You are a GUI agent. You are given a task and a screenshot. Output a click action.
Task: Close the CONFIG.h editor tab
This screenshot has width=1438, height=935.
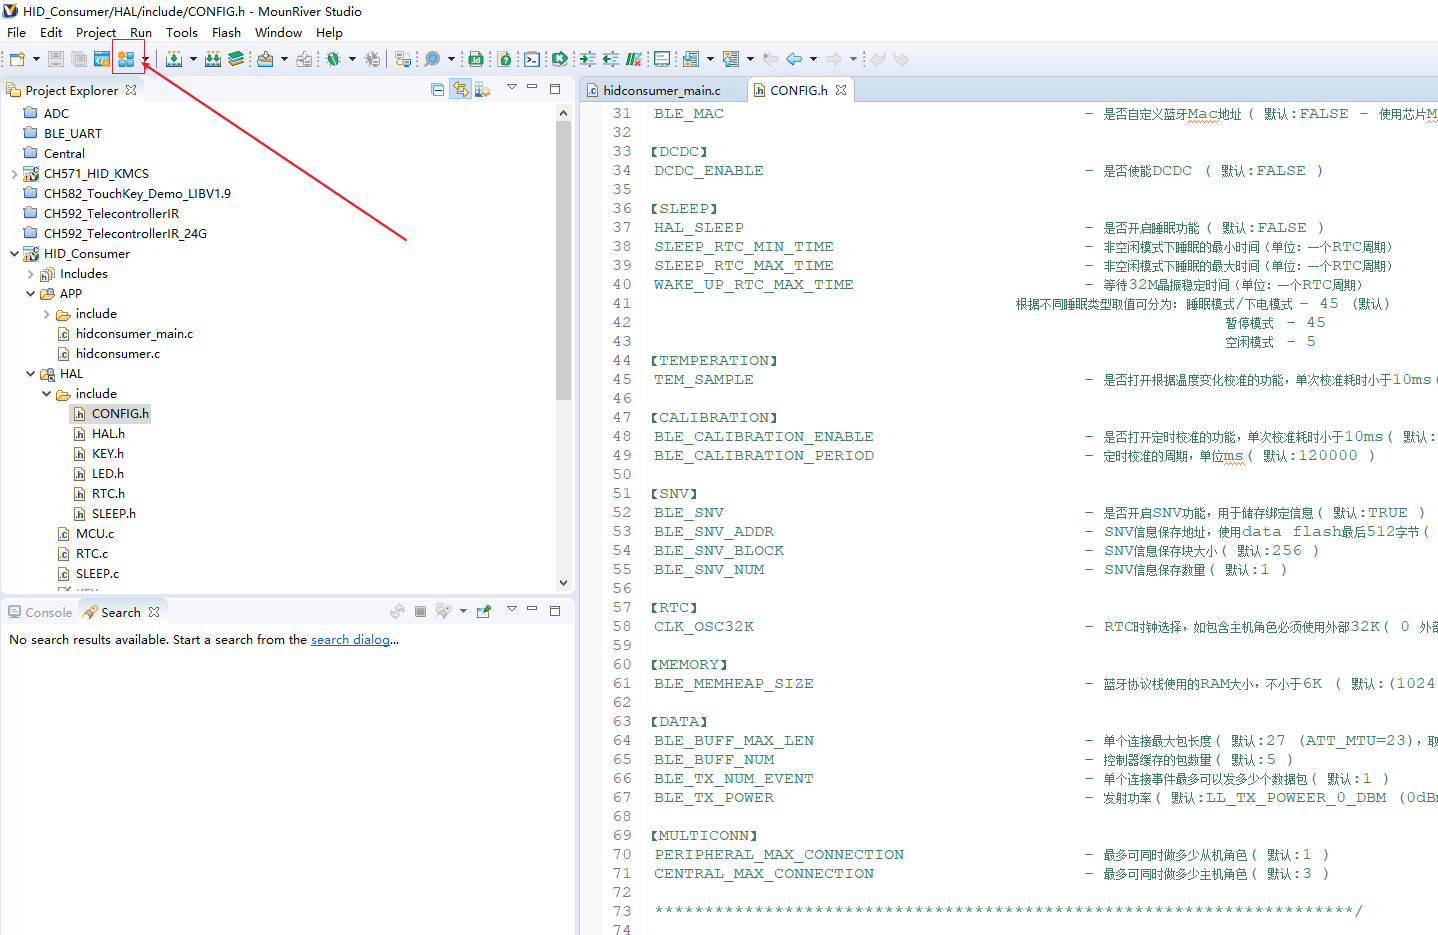[841, 90]
